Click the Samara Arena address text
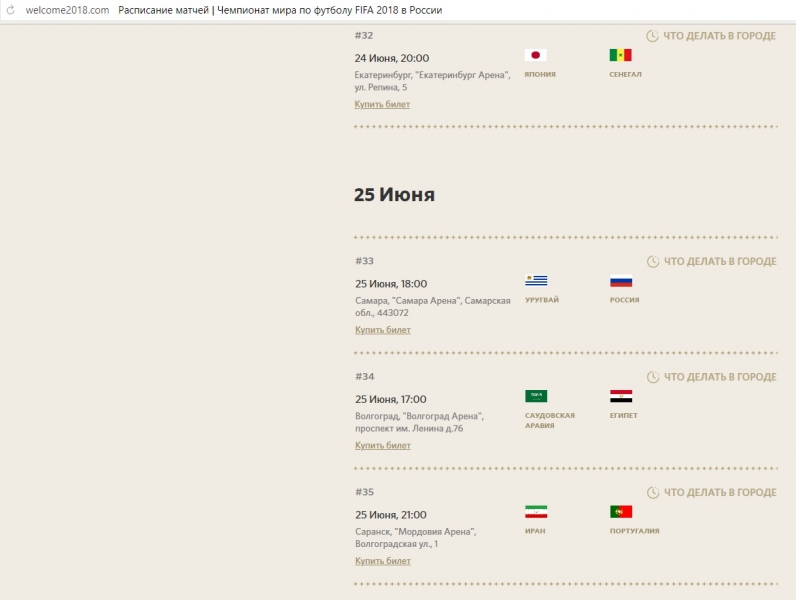The image size is (796, 600). pos(432,306)
